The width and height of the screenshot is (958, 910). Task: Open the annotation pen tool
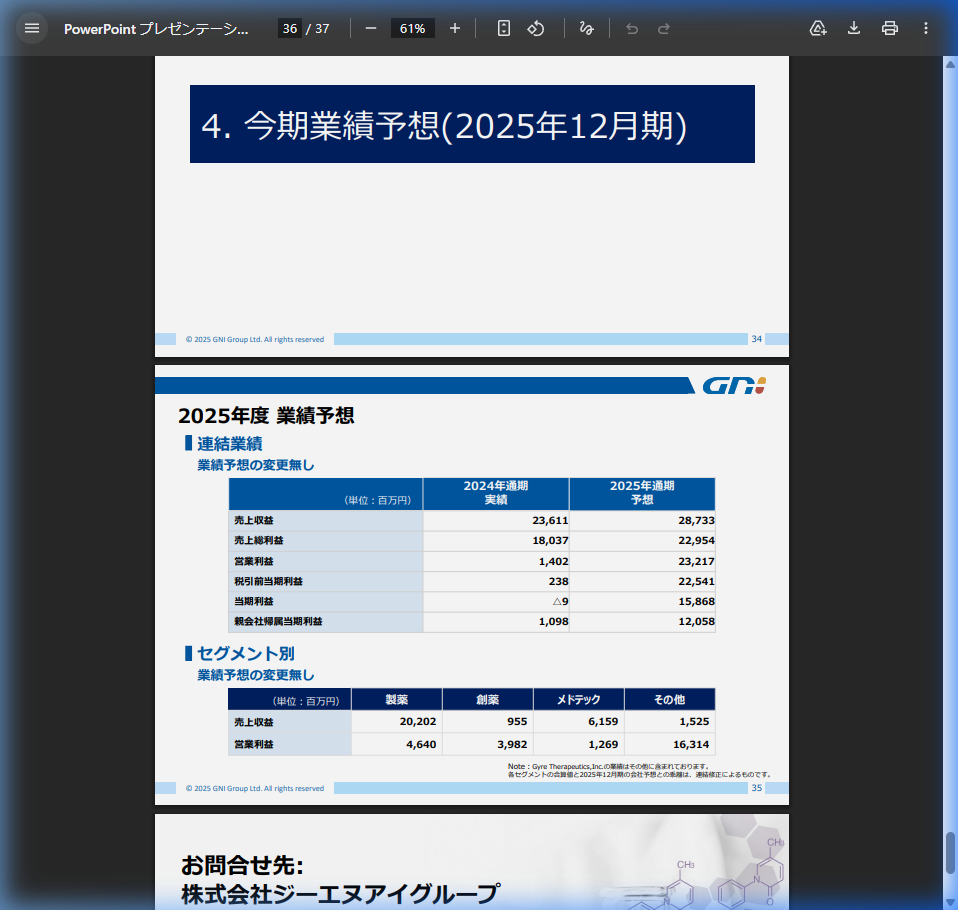pos(587,28)
